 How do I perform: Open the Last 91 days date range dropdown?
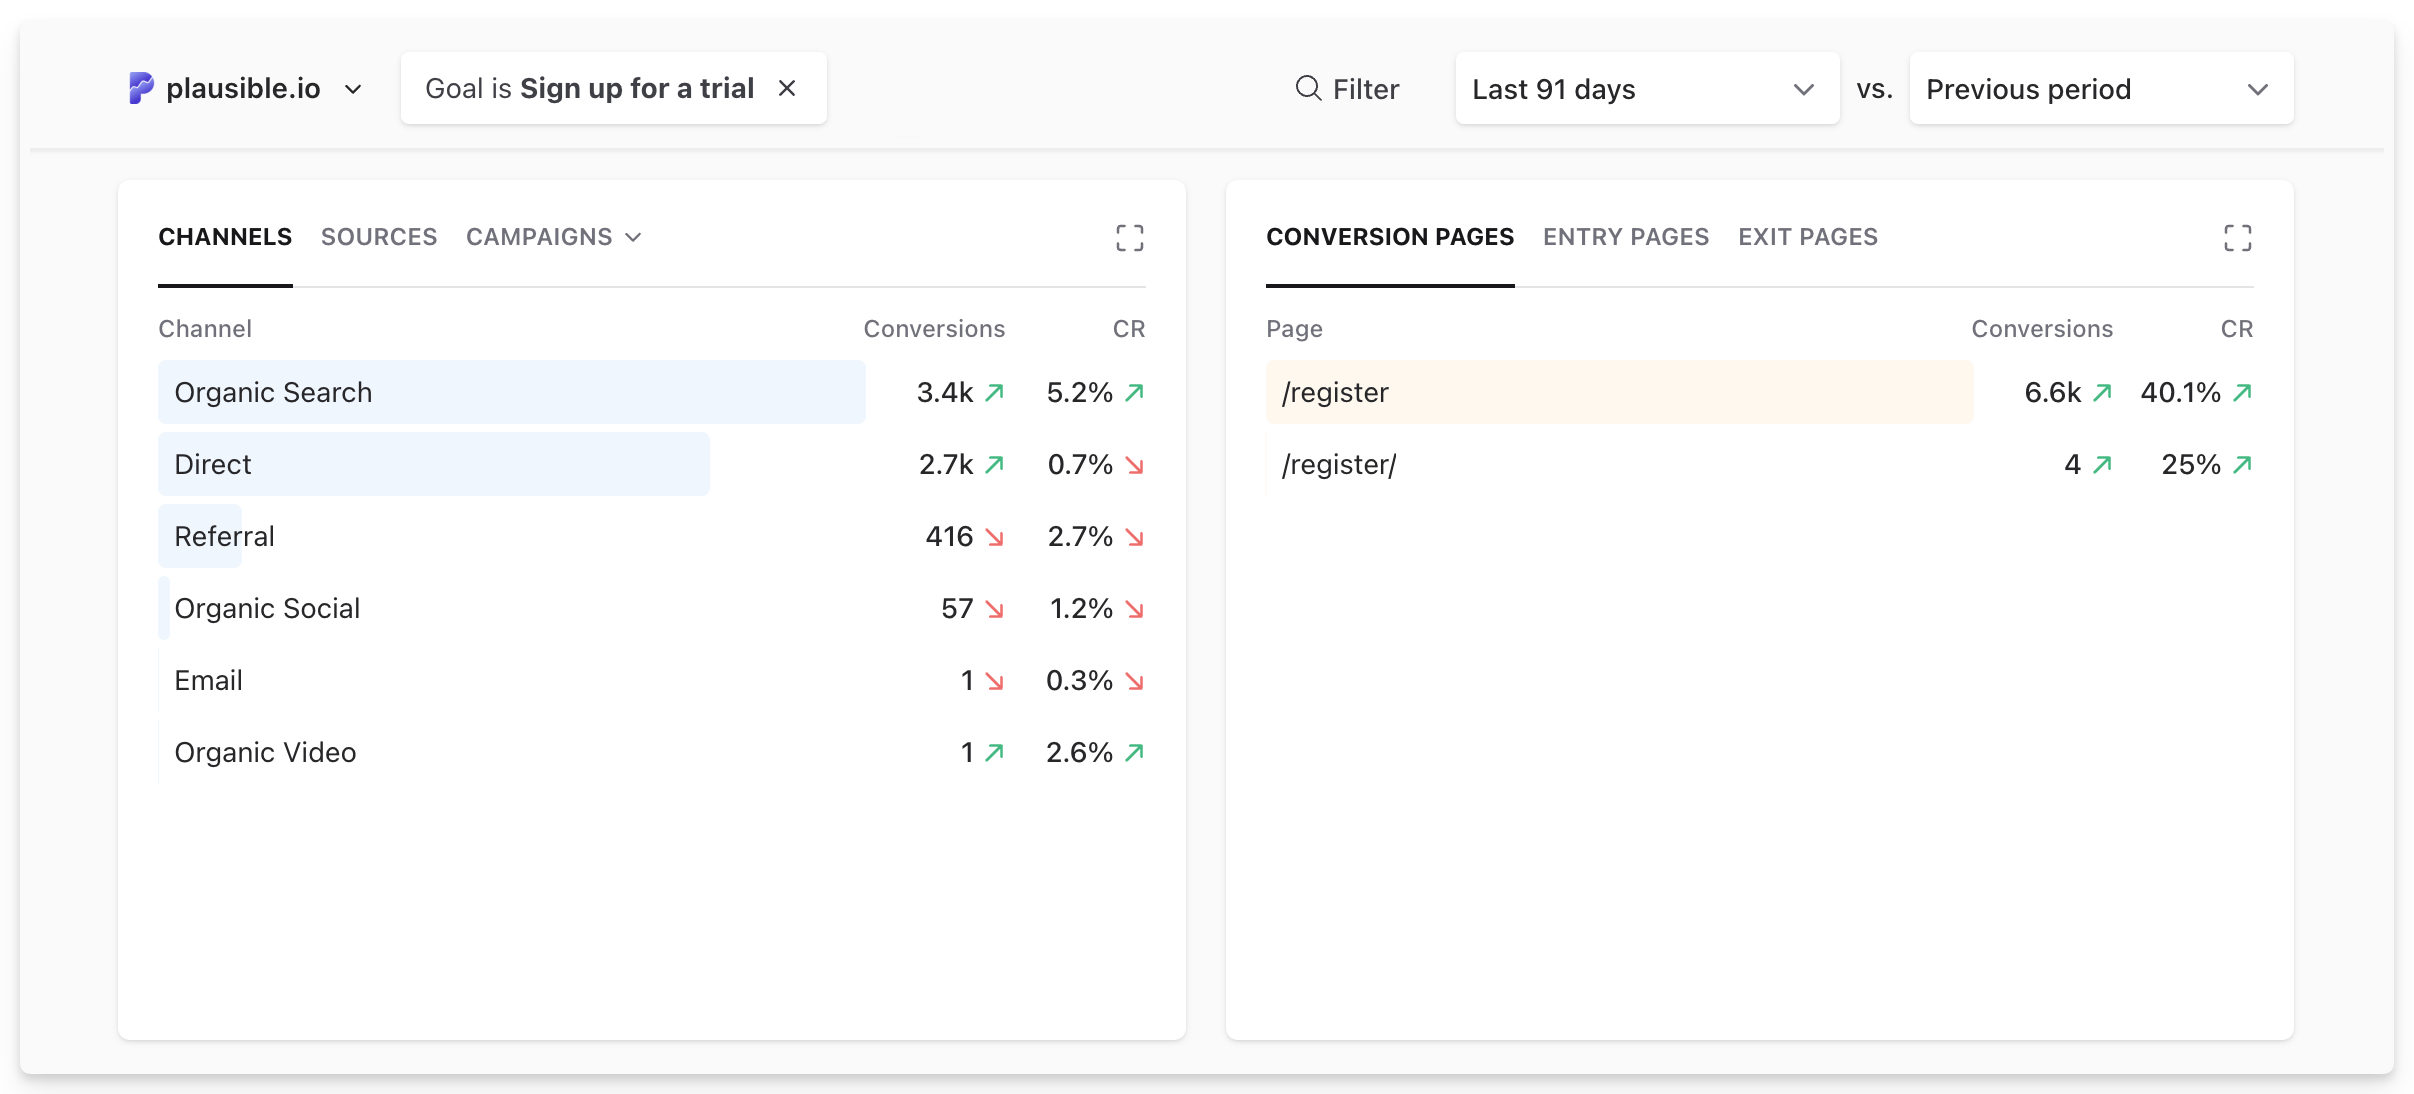coord(1647,88)
